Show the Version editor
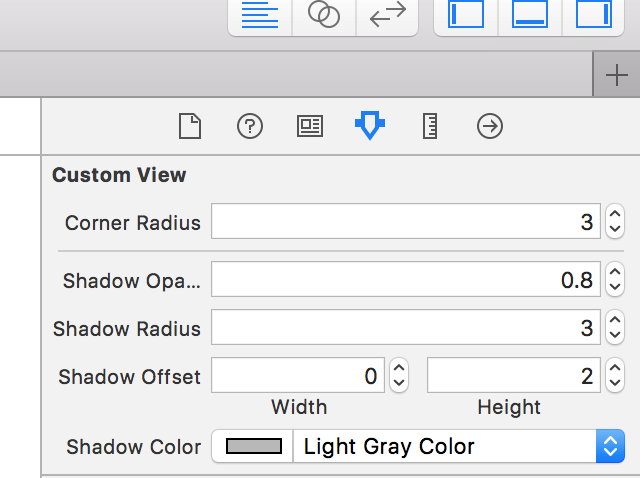This screenshot has height=478, width=640. pyautogui.click(x=386, y=15)
